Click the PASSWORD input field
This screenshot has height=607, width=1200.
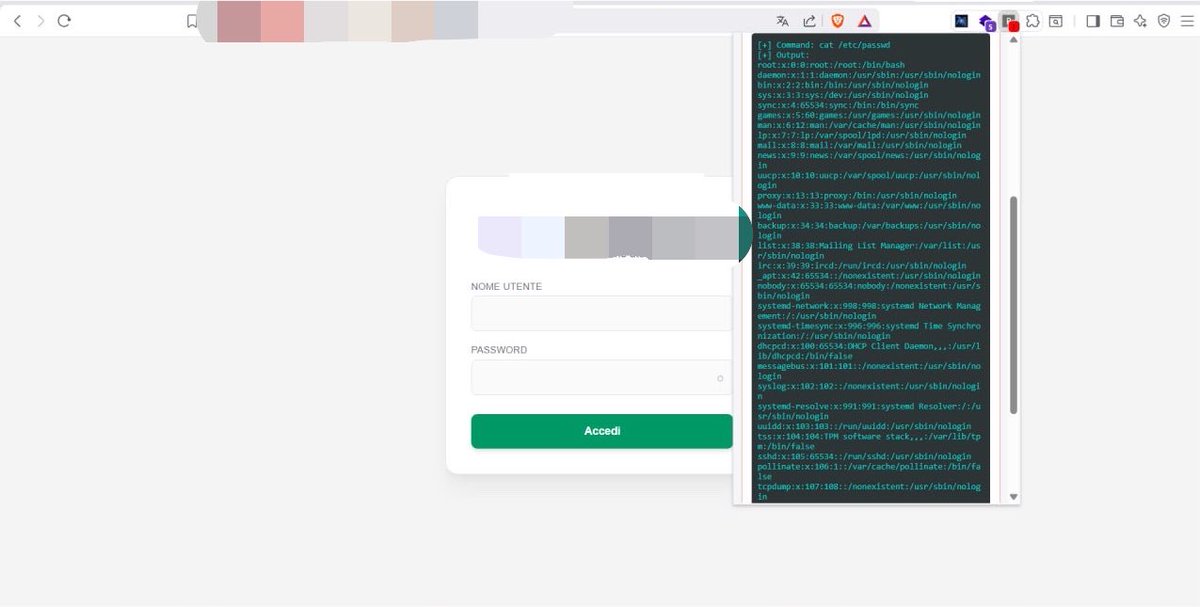[602, 377]
